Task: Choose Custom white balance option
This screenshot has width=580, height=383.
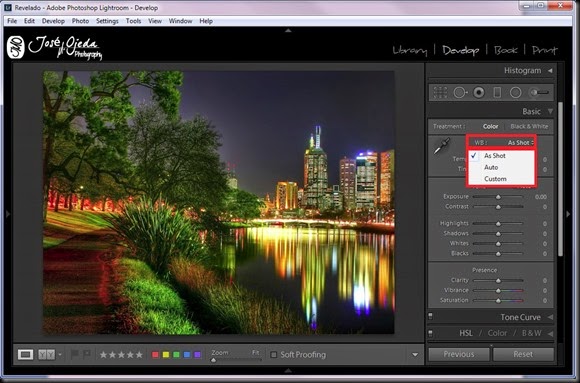Action: click(495, 179)
